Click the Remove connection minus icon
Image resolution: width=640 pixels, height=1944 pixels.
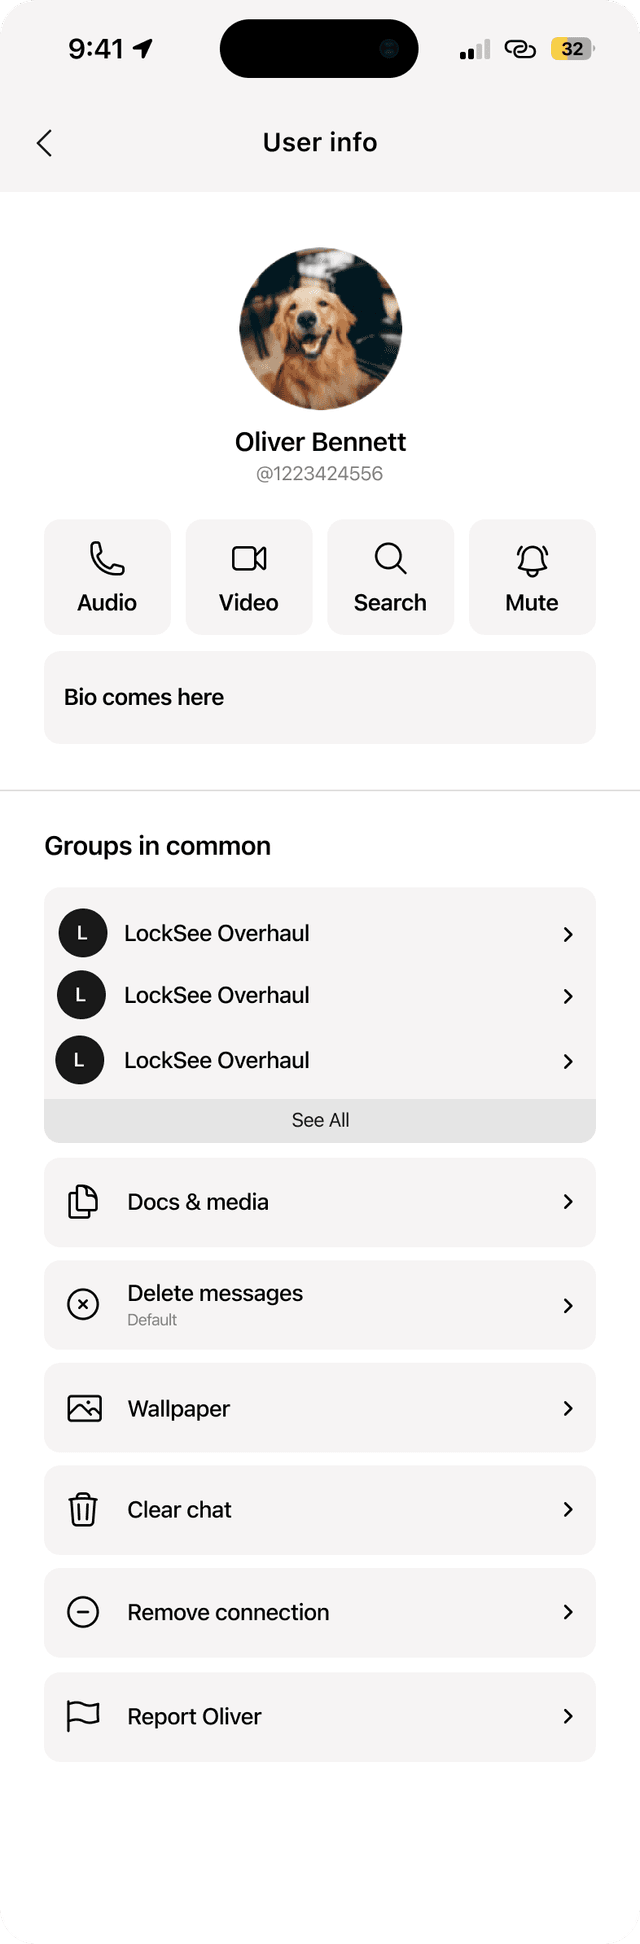83,1612
